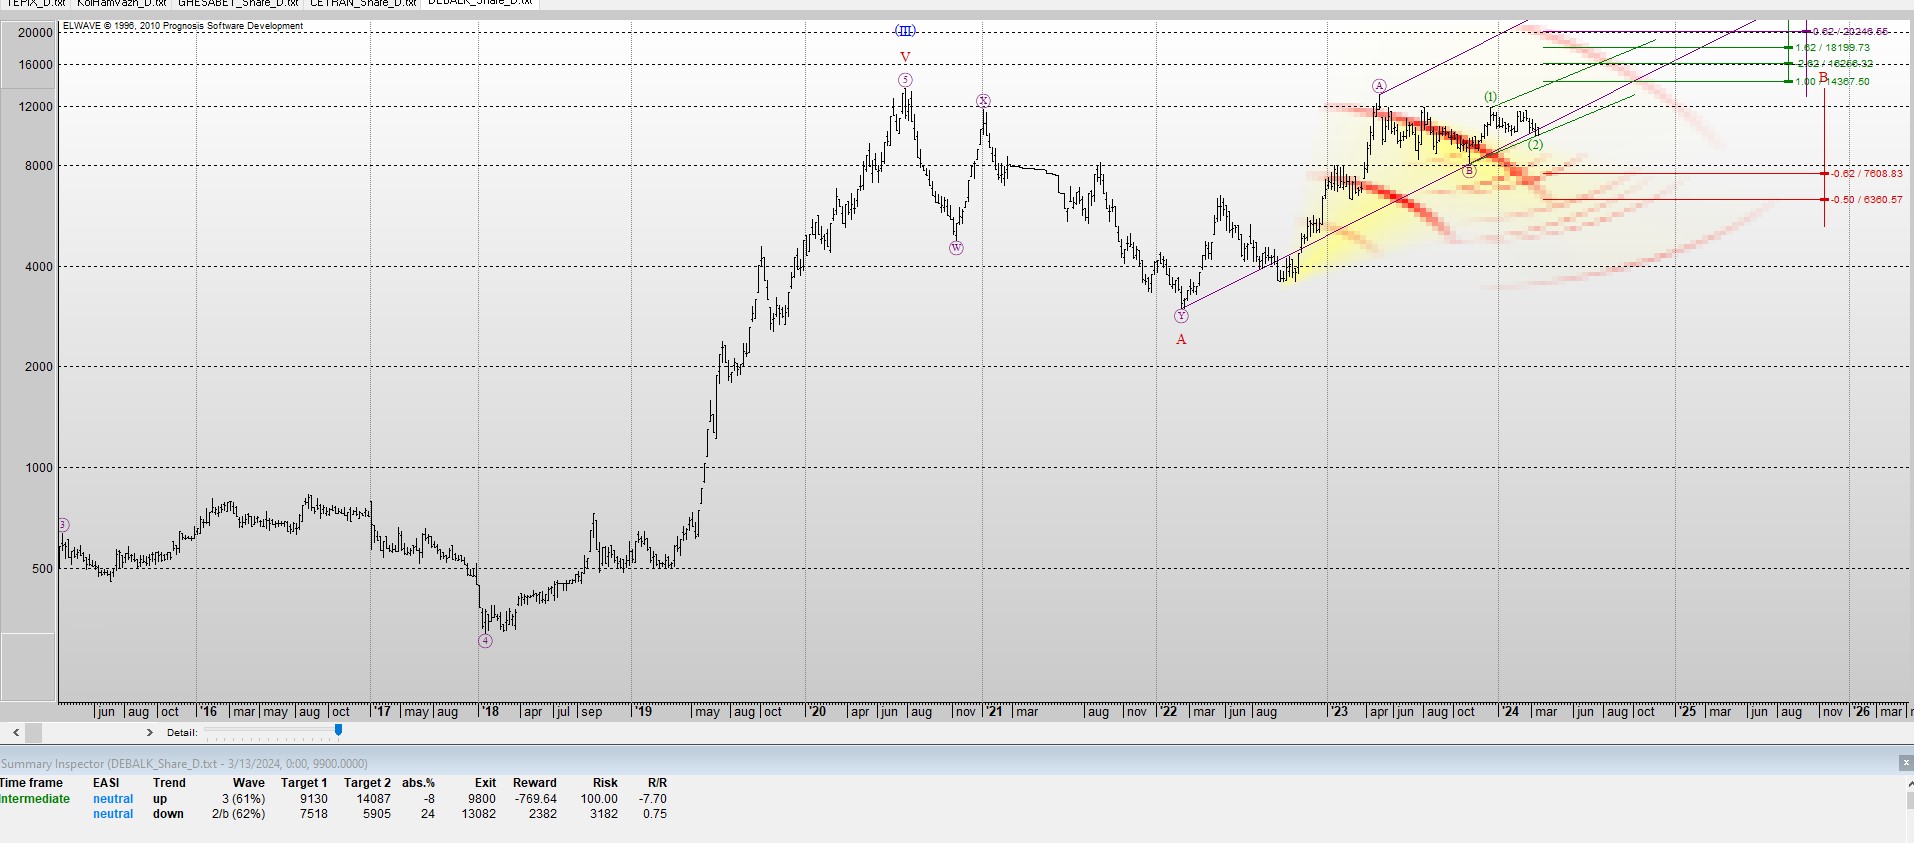Switch to the TEPIX_D.txt chart tab
This screenshot has height=843, width=1914.
[35, 3]
